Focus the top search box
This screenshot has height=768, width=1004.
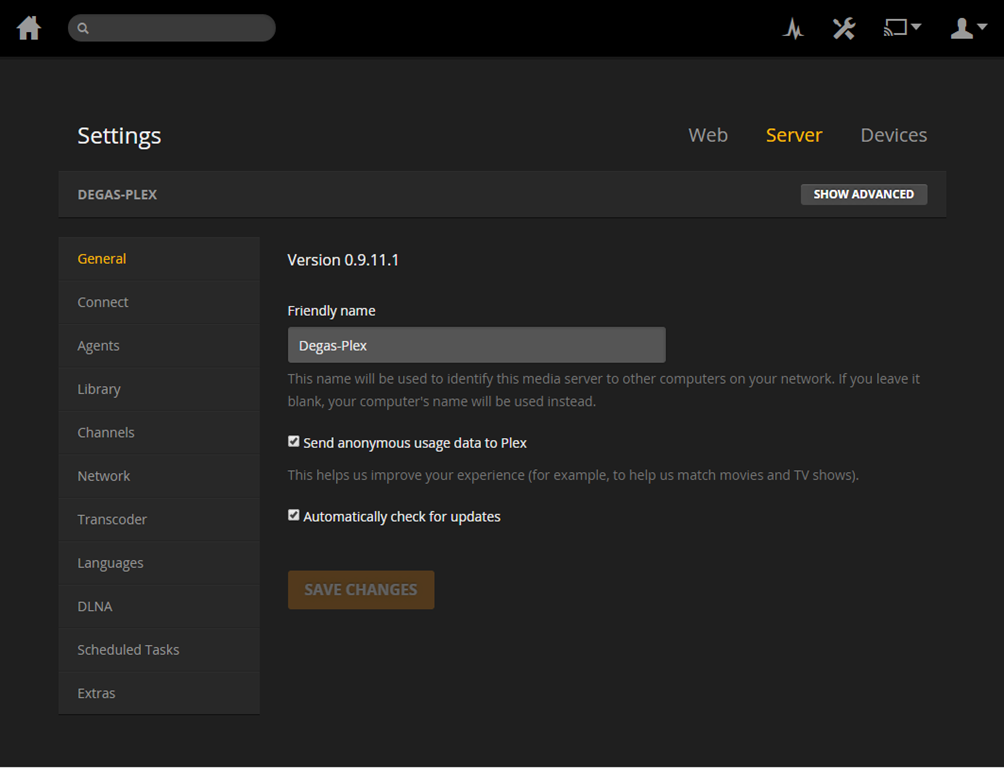pyautogui.click(x=180, y=28)
